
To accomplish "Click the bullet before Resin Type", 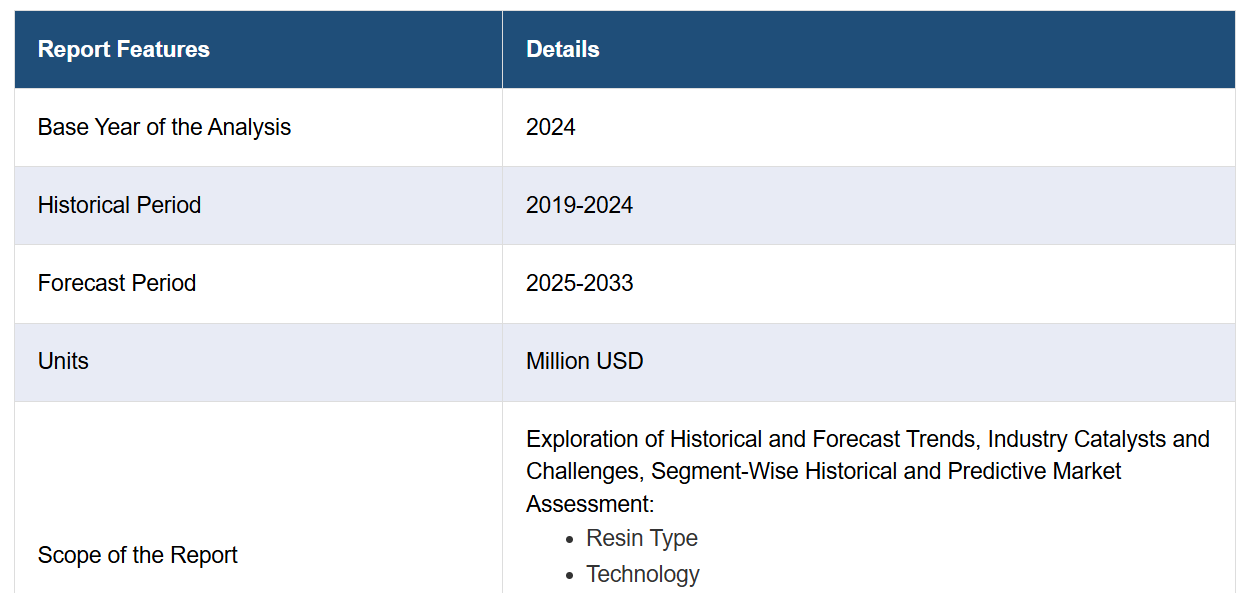I will click(570, 539).
